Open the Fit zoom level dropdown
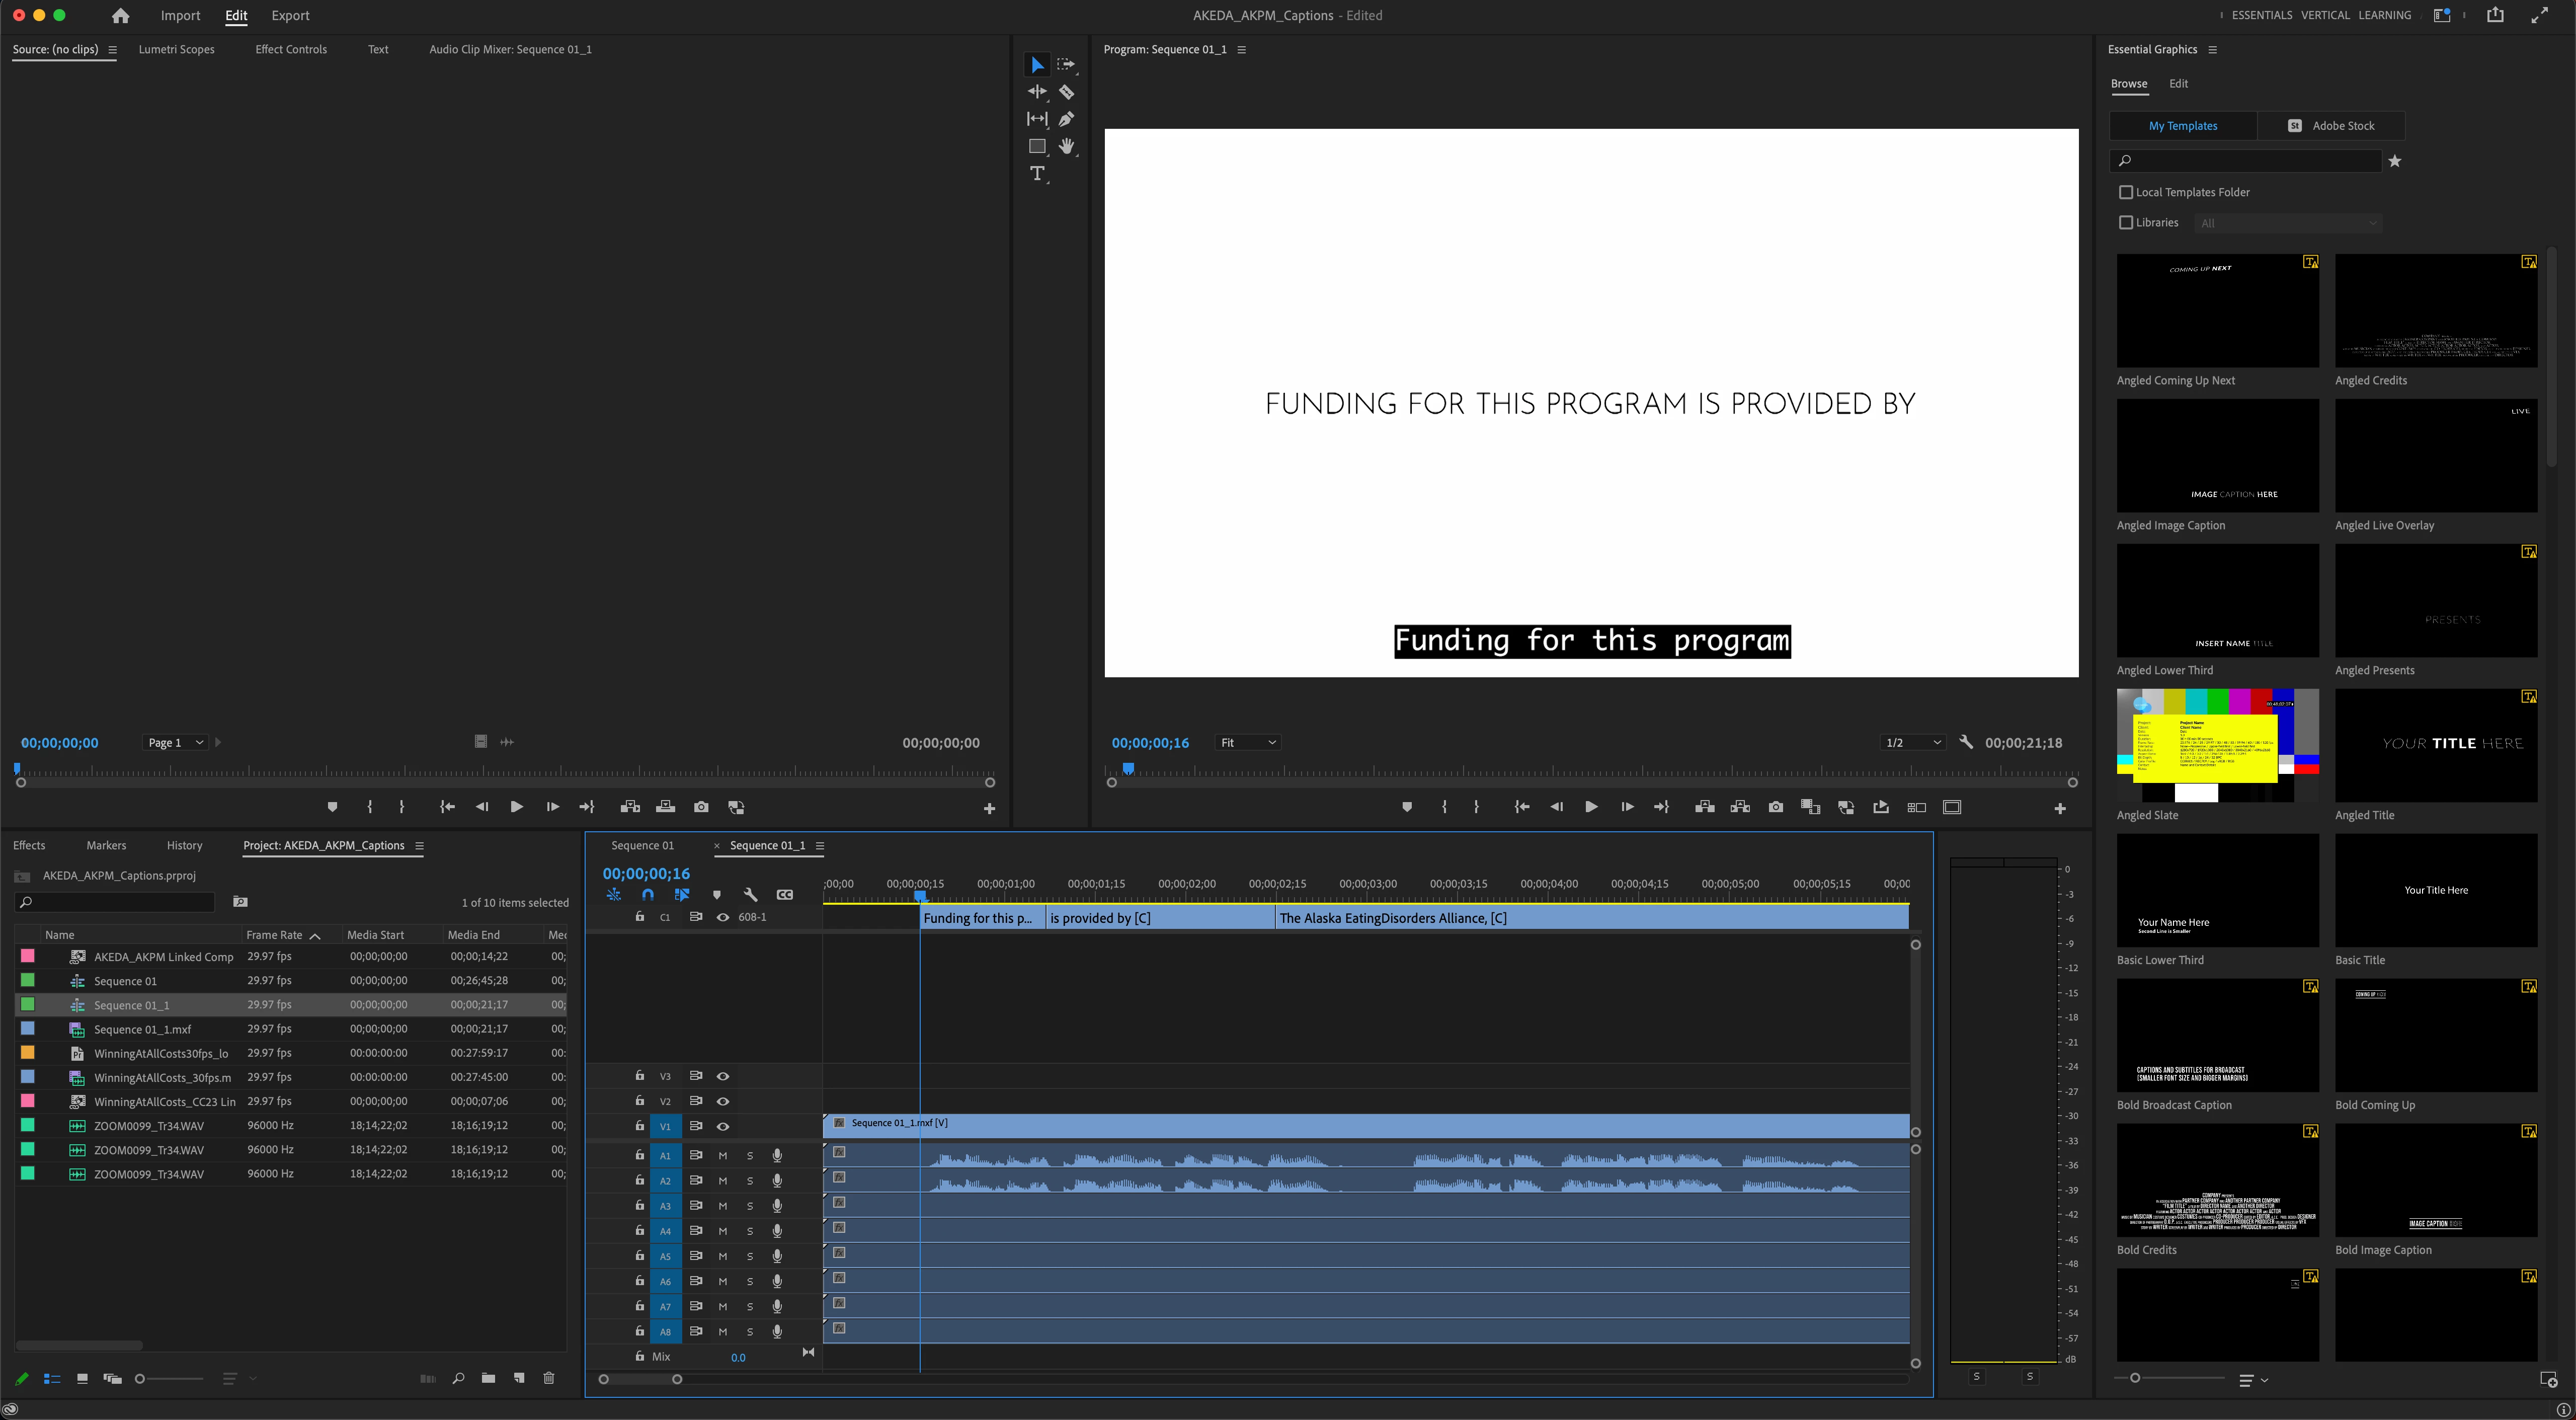Image resolution: width=2576 pixels, height=1420 pixels. tap(1247, 743)
